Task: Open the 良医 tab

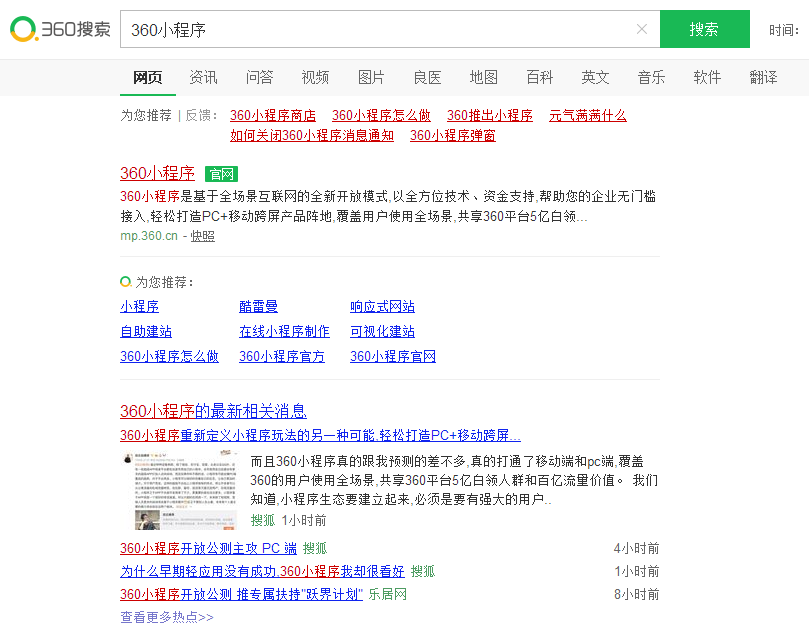Action: click(x=427, y=77)
